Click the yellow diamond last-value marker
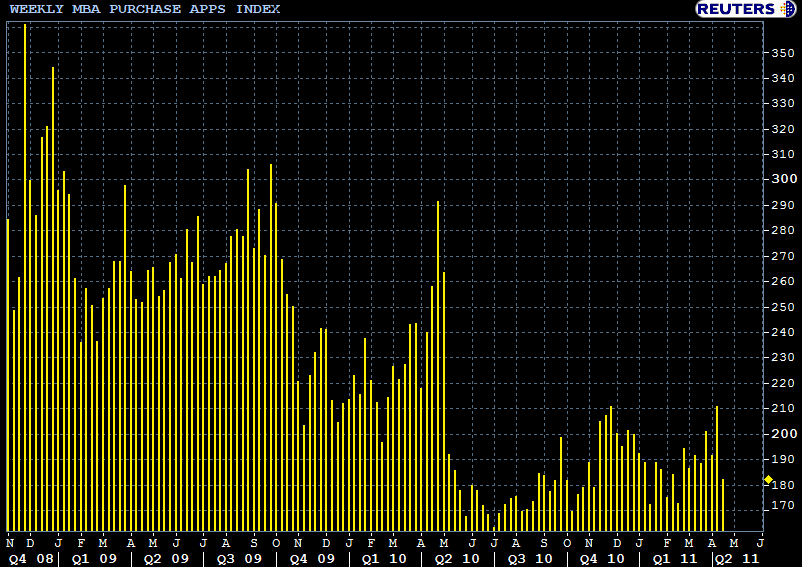The image size is (802, 567). [x=767, y=480]
